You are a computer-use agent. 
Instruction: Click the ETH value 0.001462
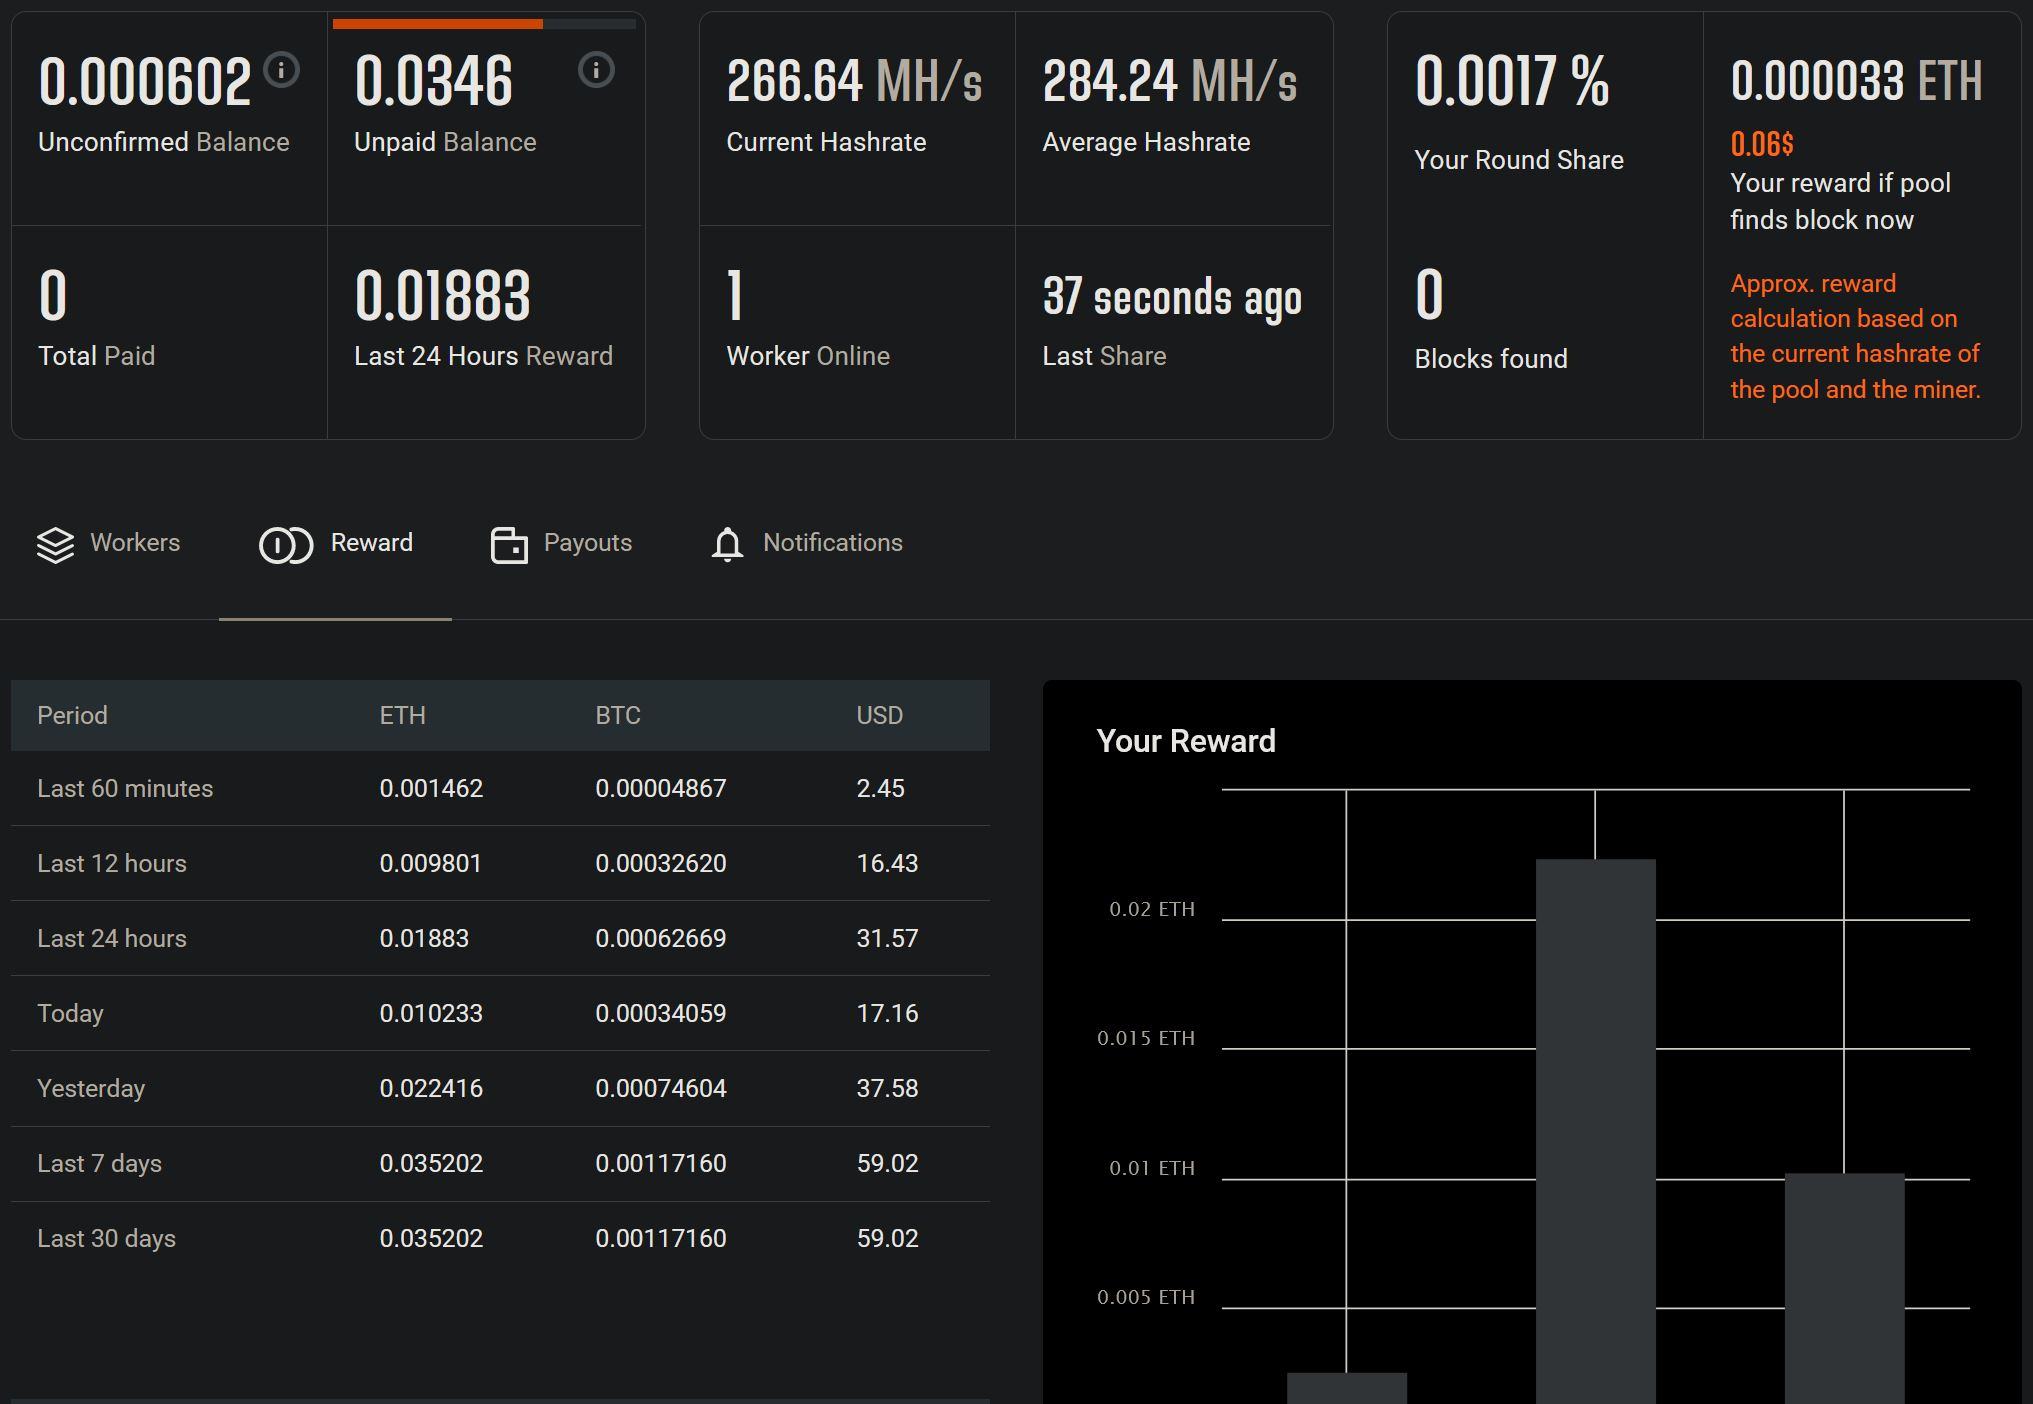pos(431,788)
